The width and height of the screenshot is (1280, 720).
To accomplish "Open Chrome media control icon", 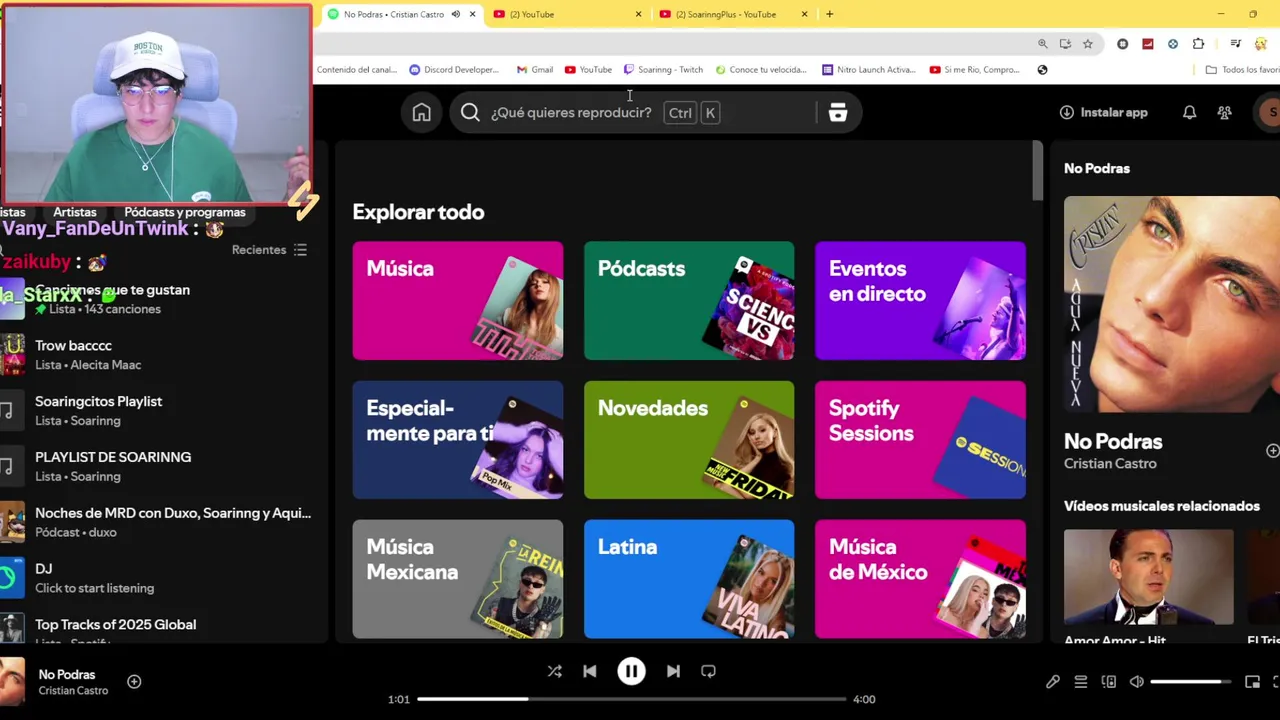I will point(1236,44).
